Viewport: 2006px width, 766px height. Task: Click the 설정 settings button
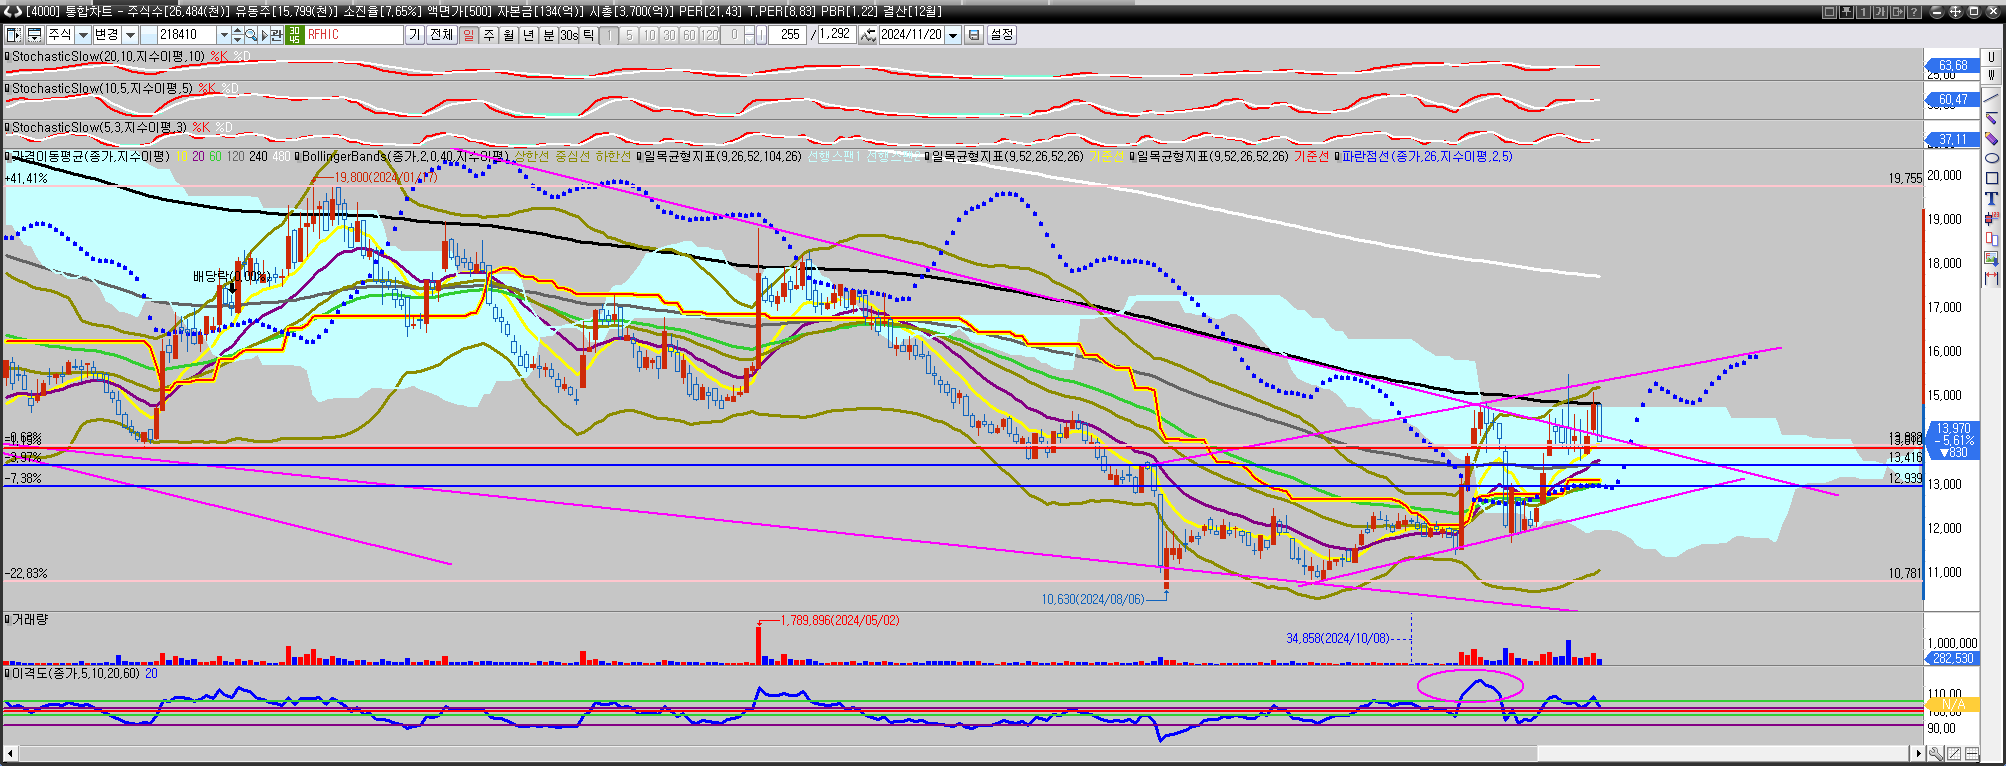coord(1001,35)
